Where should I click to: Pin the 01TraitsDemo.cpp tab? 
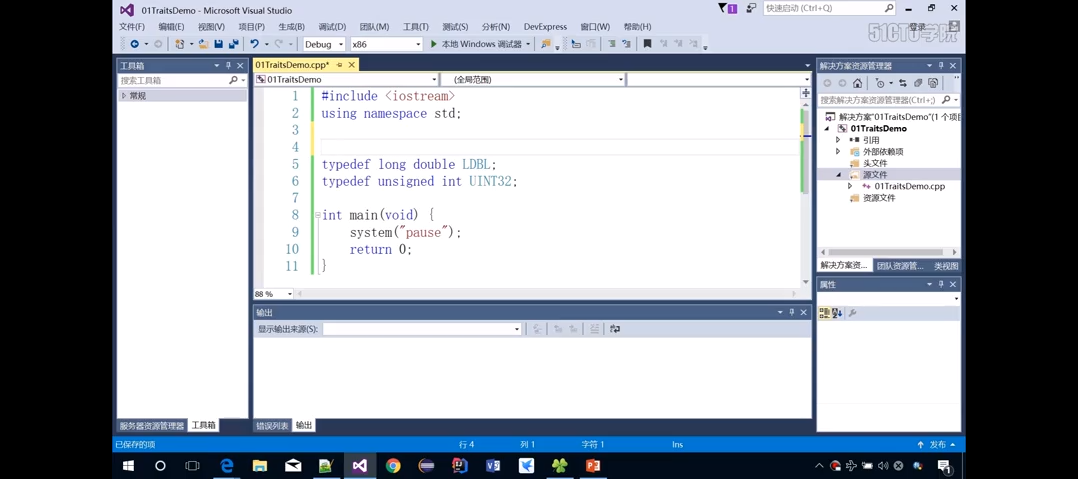click(340, 65)
